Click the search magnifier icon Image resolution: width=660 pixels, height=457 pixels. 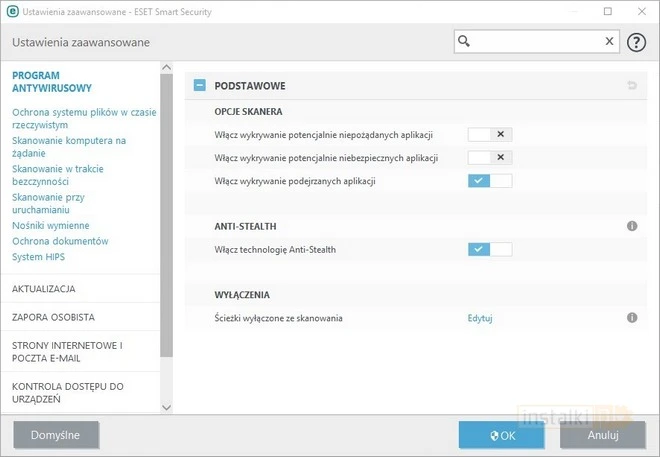pos(464,42)
